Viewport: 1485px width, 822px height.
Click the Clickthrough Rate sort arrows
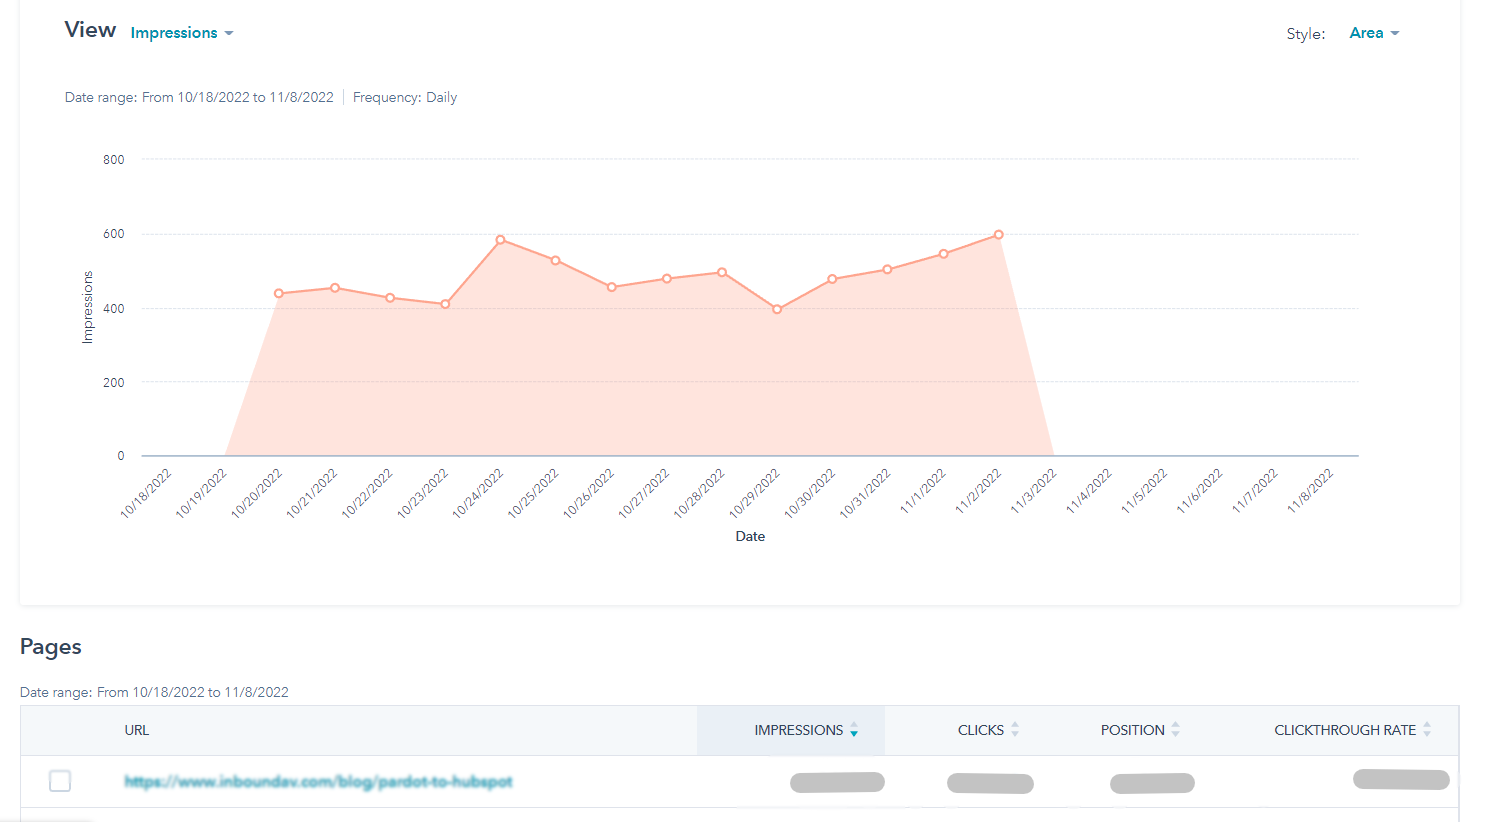pyautogui.click(x=1427, y=730)
